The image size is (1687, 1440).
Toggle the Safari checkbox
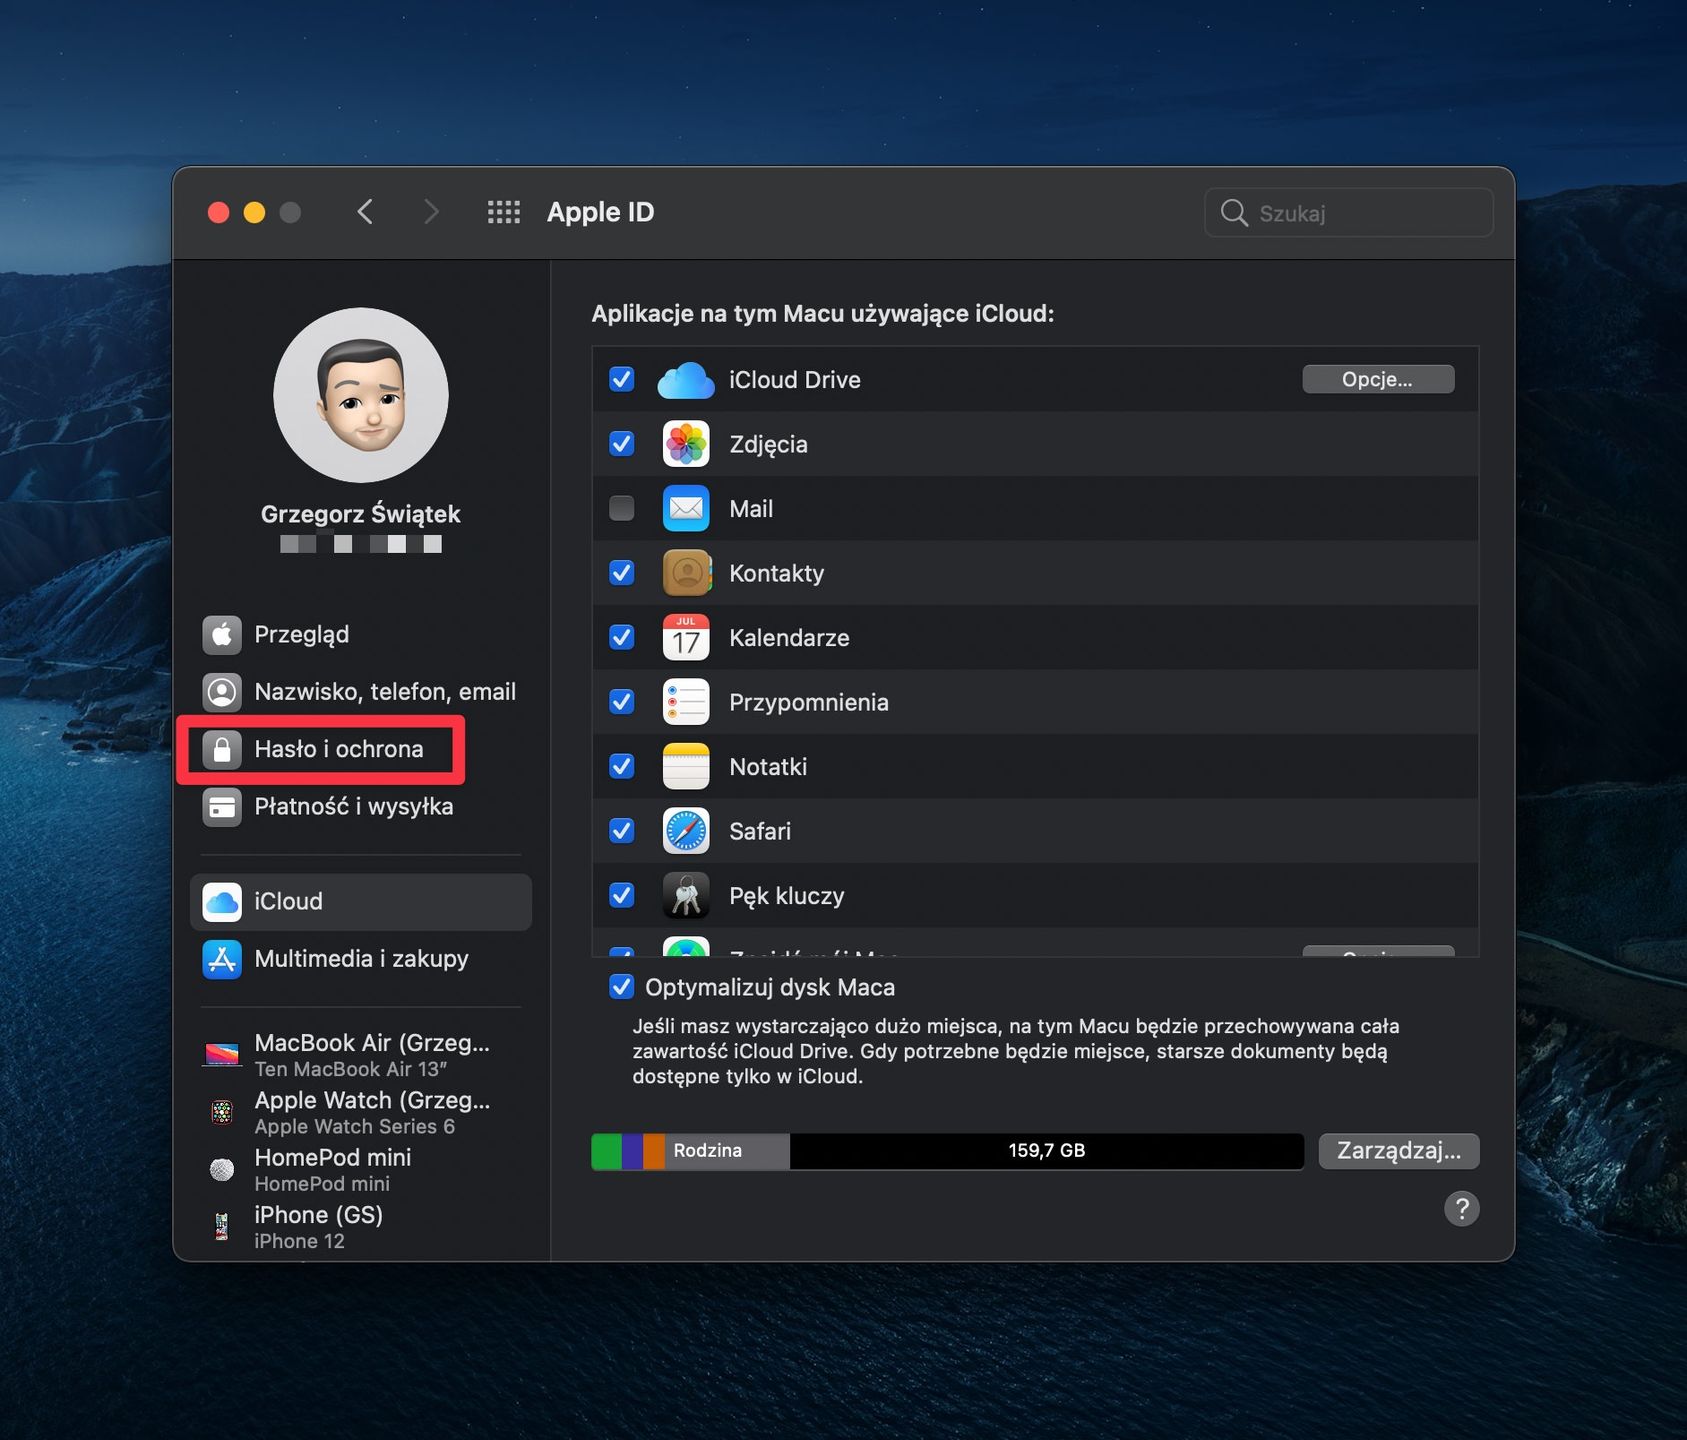point(622,831)
